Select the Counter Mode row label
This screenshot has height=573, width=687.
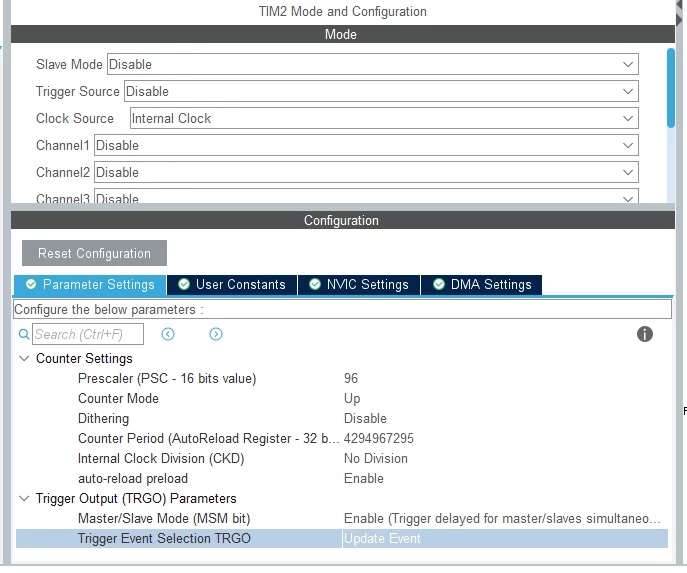[118, 399]
